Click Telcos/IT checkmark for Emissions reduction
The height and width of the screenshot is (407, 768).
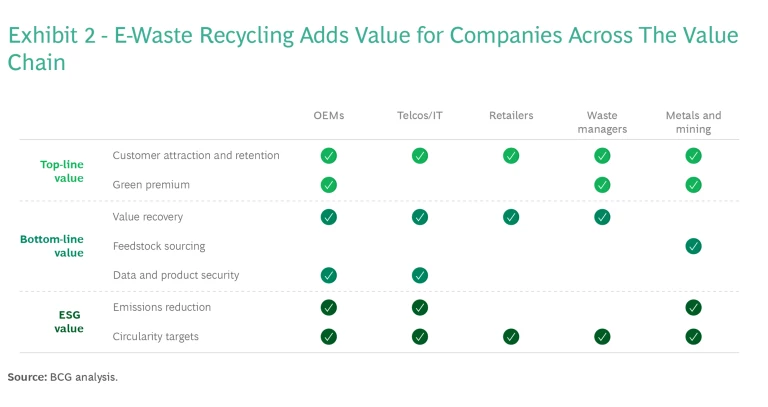pos(420,308)
